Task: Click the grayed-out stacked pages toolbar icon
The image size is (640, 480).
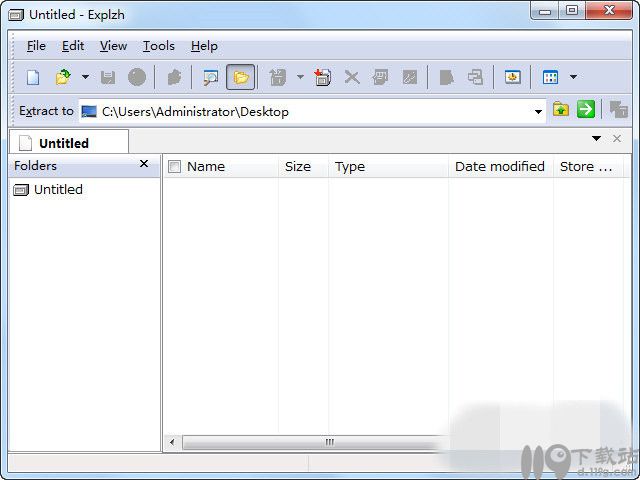Action: click(x=380, y=77)
